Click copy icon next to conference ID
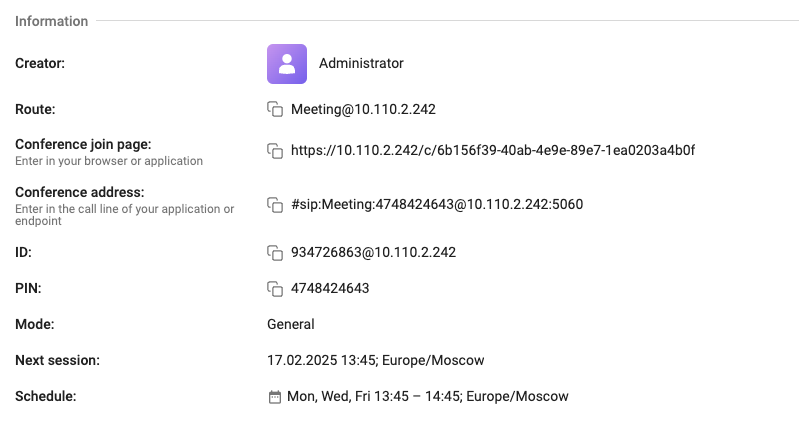799x422 pixels. pos(275,253)
